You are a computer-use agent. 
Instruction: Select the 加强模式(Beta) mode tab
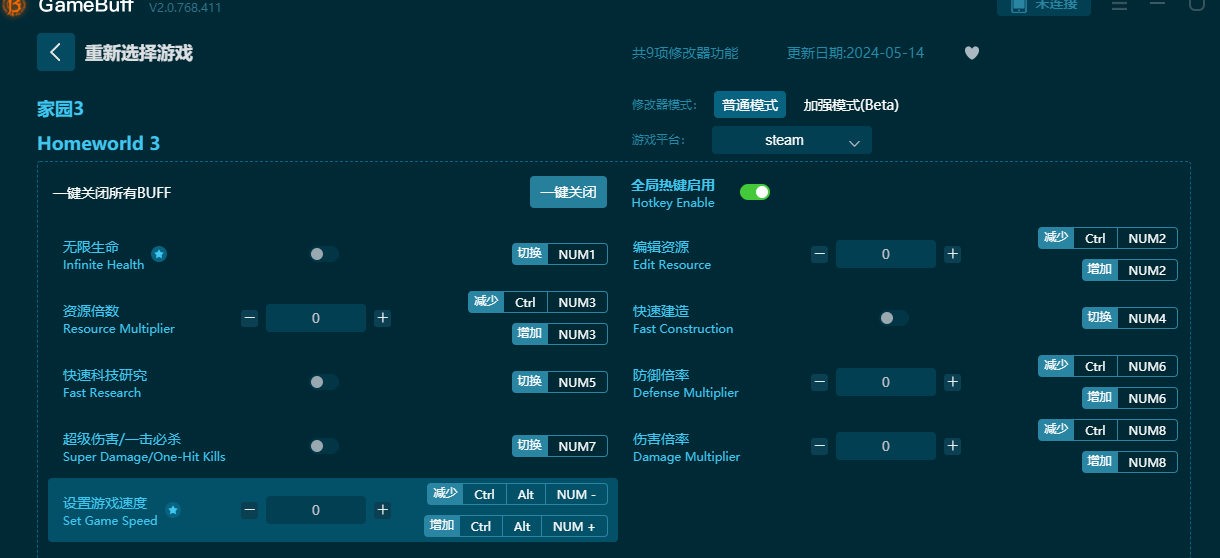(851, 105)
